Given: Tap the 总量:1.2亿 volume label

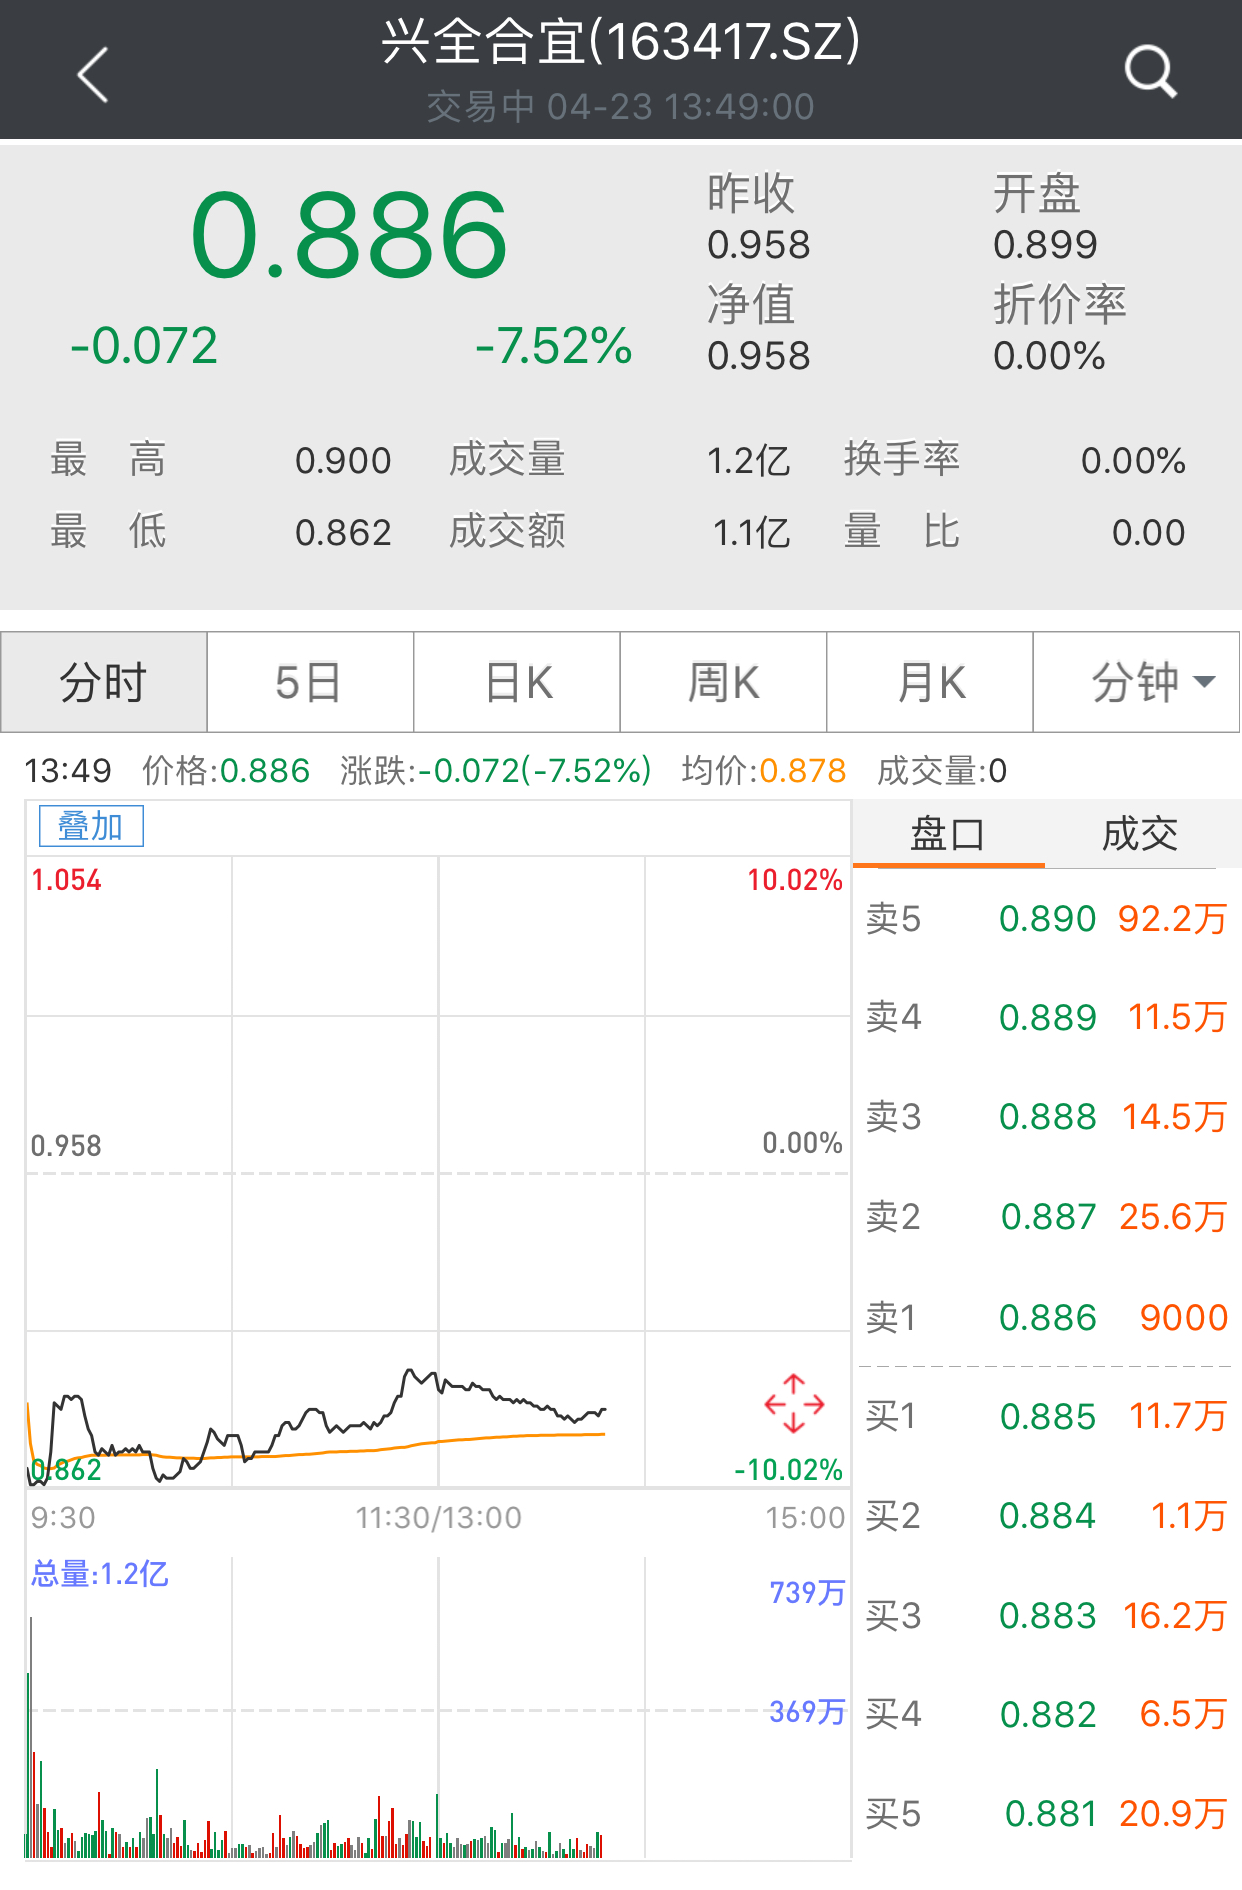Looking at the screenshot, I should click(x=100, y=1574).
